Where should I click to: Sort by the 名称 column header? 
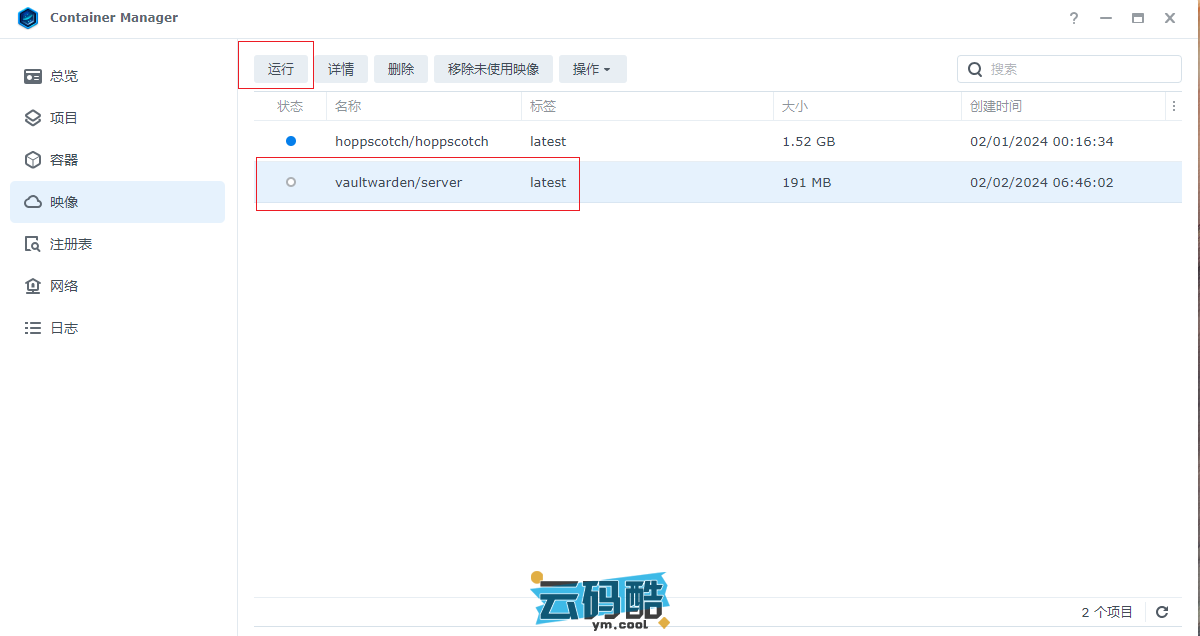348,106
